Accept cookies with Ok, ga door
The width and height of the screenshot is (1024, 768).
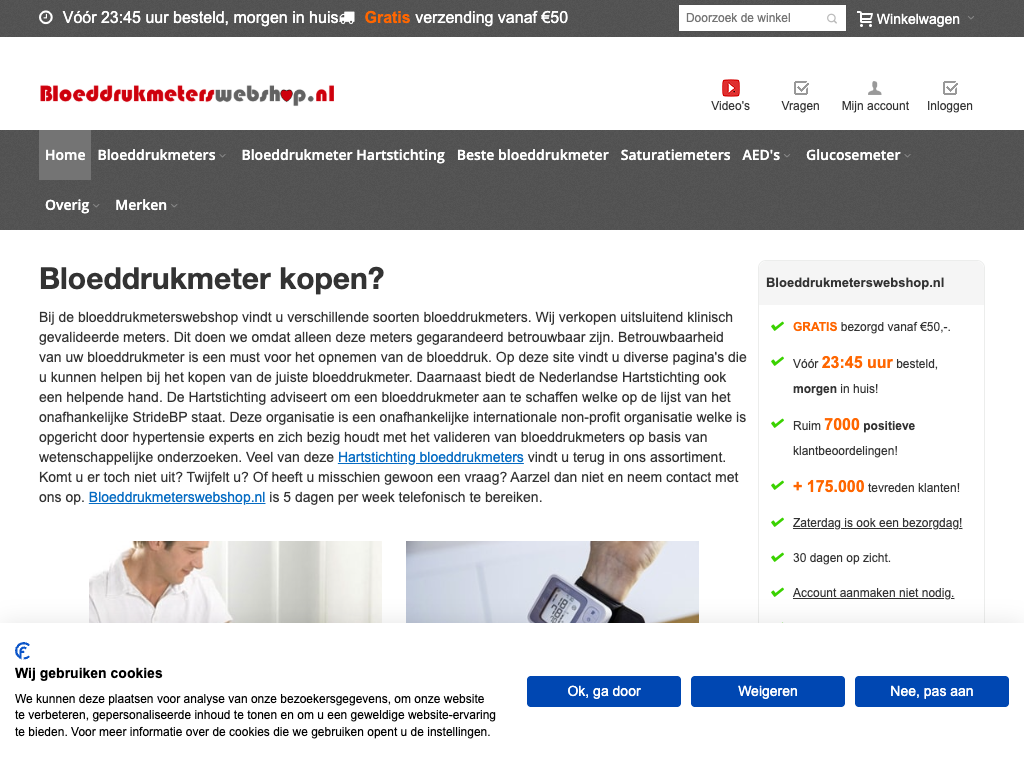(604, 691)
